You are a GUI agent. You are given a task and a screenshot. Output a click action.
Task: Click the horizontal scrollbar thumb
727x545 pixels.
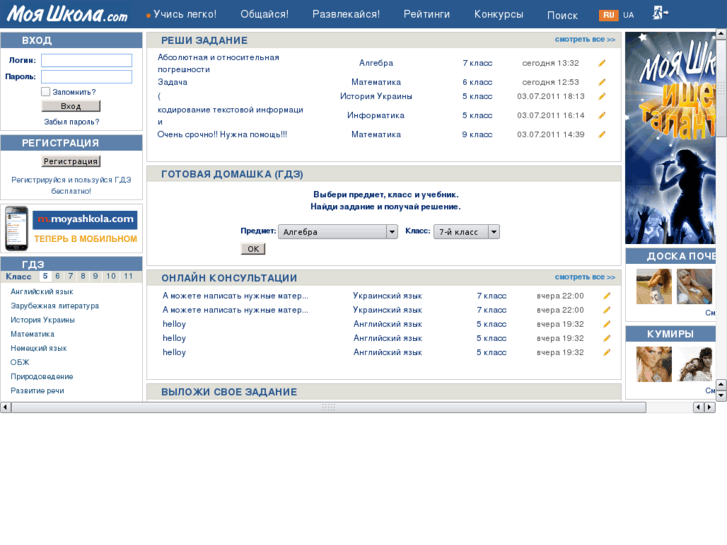pyautogui.click(x=329, y=407)
